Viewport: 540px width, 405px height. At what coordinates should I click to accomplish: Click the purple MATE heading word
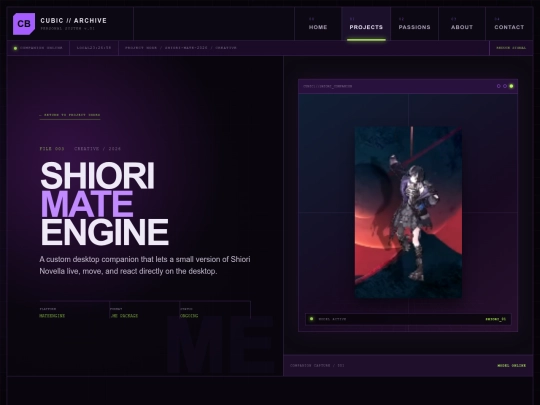pyautogui.click(x=87, y=204)
